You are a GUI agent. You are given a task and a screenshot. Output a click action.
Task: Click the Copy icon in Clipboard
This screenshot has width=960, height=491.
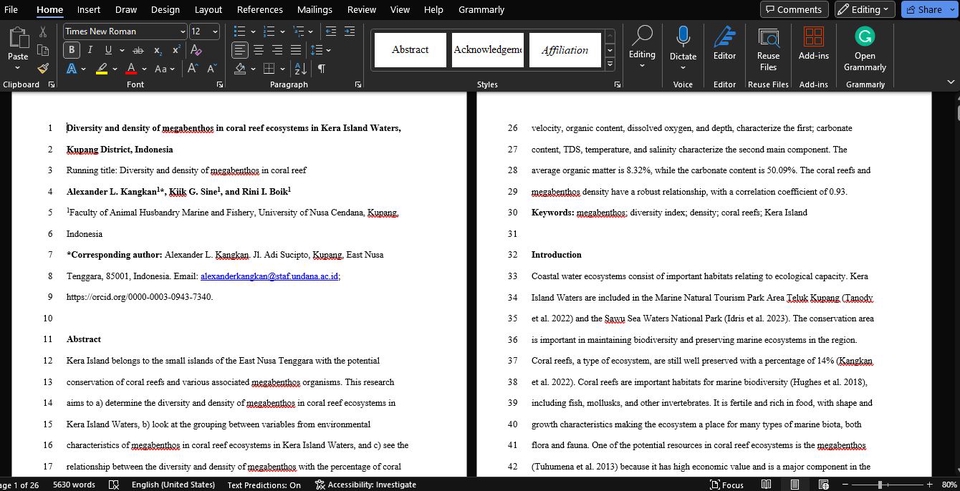click(x=43, y=50)
